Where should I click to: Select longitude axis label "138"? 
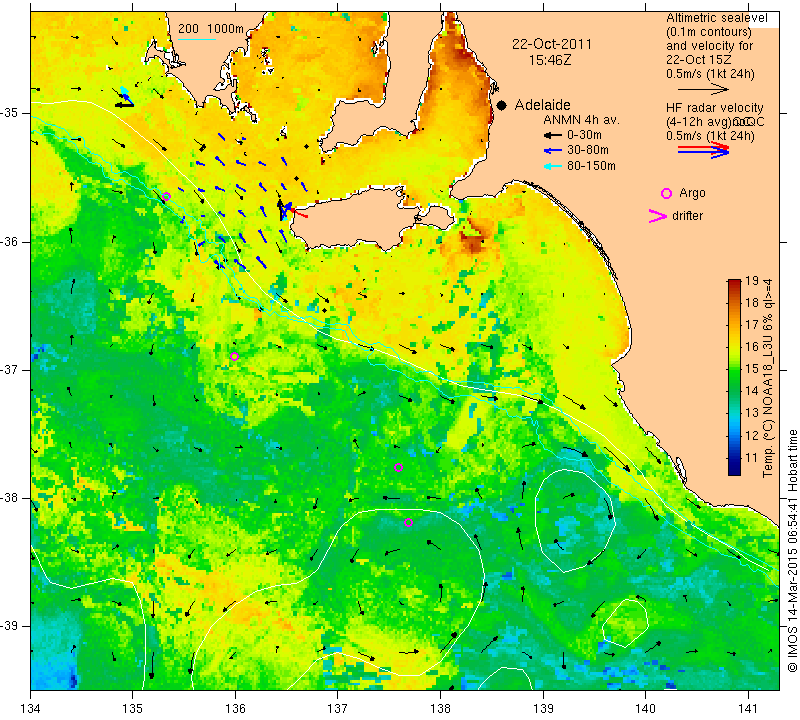click(x=440, y=709)
